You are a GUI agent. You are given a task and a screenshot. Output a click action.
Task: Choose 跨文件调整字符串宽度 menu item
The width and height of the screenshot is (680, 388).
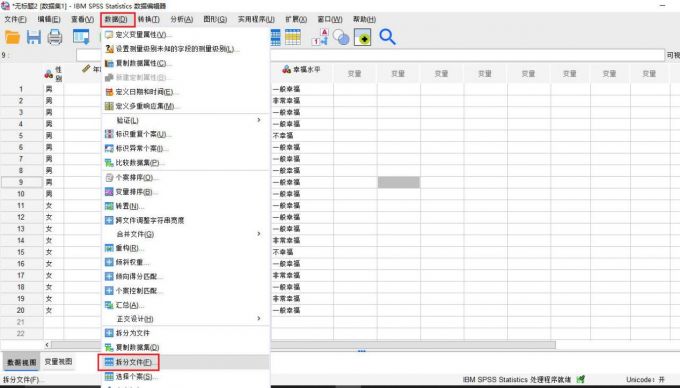pyautogui.click(x=186, y=220)
